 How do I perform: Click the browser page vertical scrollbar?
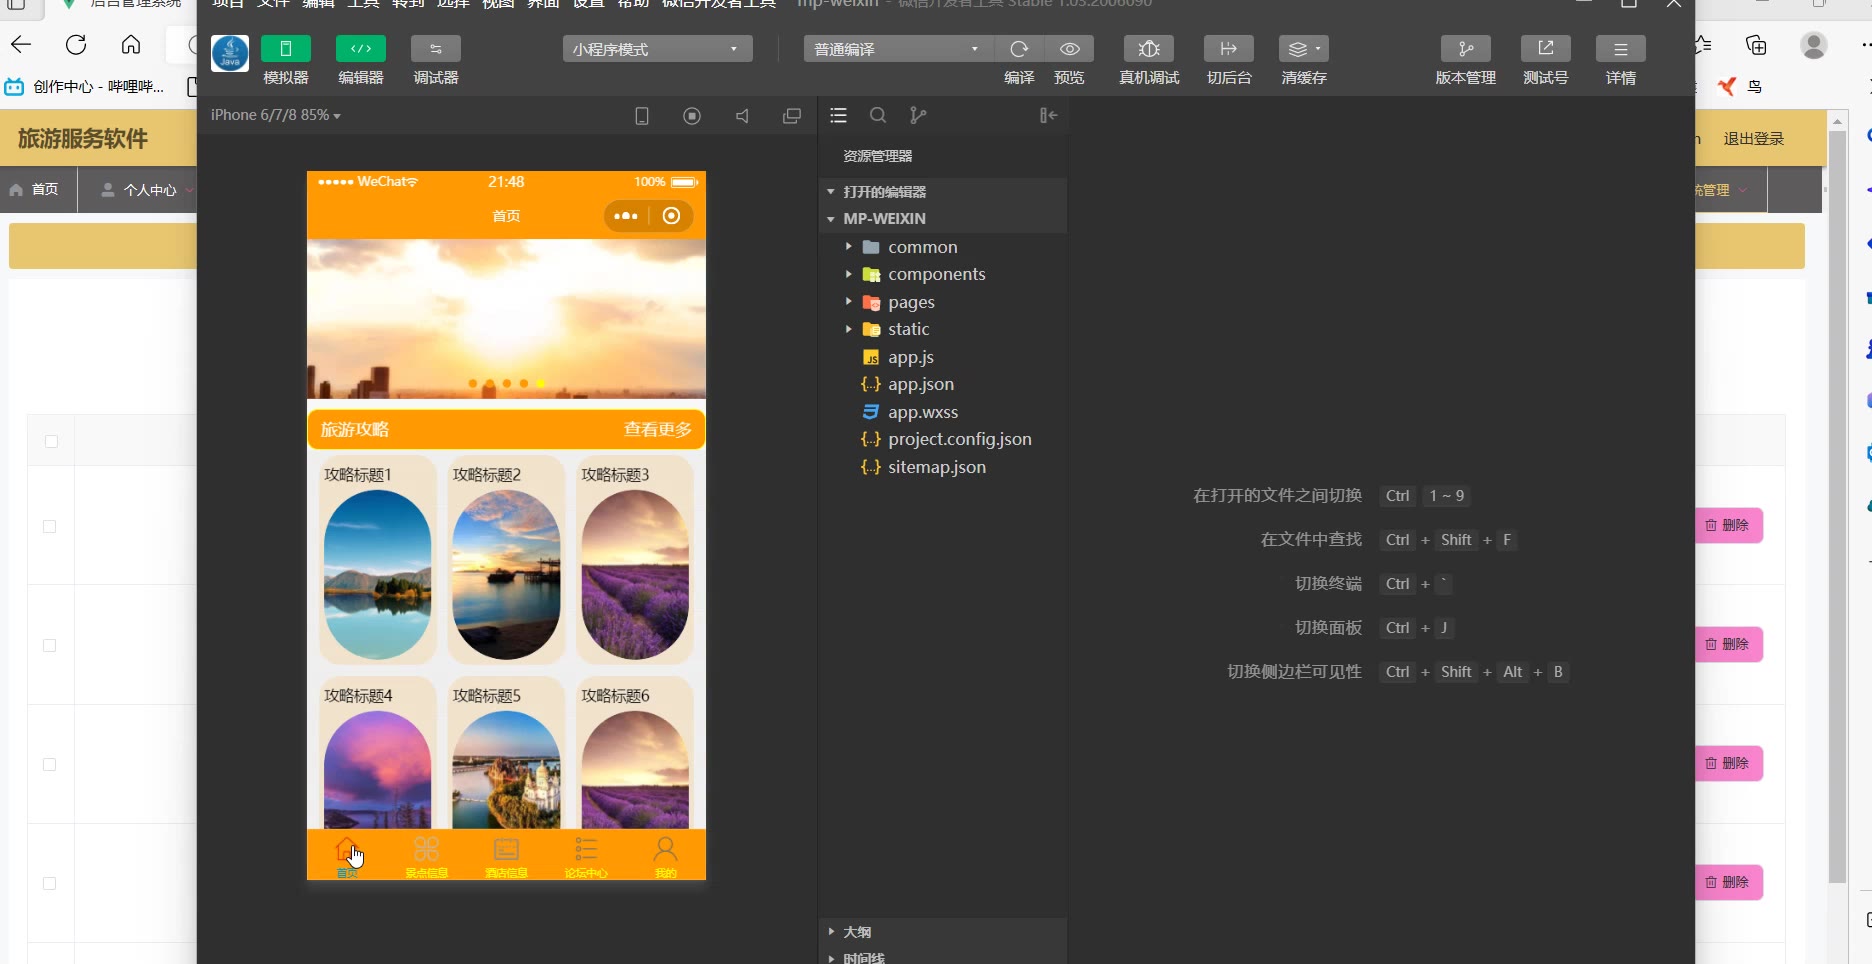tap(1837, 500)
